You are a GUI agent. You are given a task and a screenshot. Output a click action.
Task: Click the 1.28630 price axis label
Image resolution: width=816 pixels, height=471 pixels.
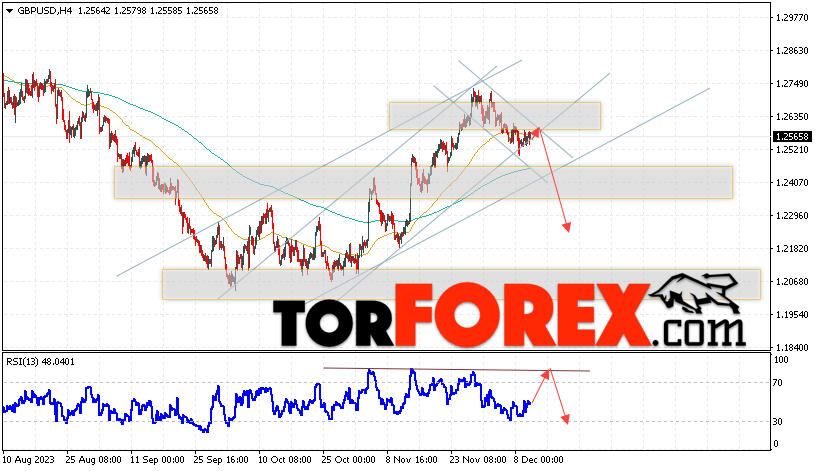tap(792, 50)
